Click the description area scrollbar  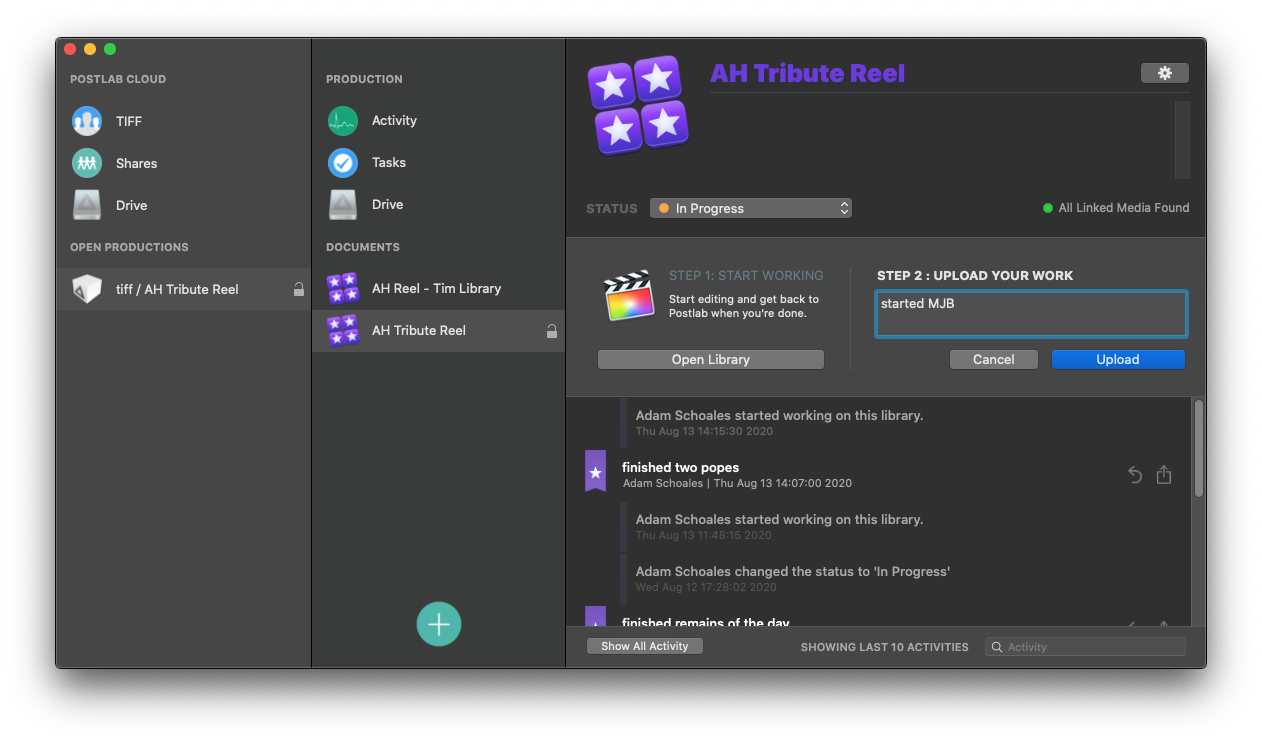[x=1182, y=139]
